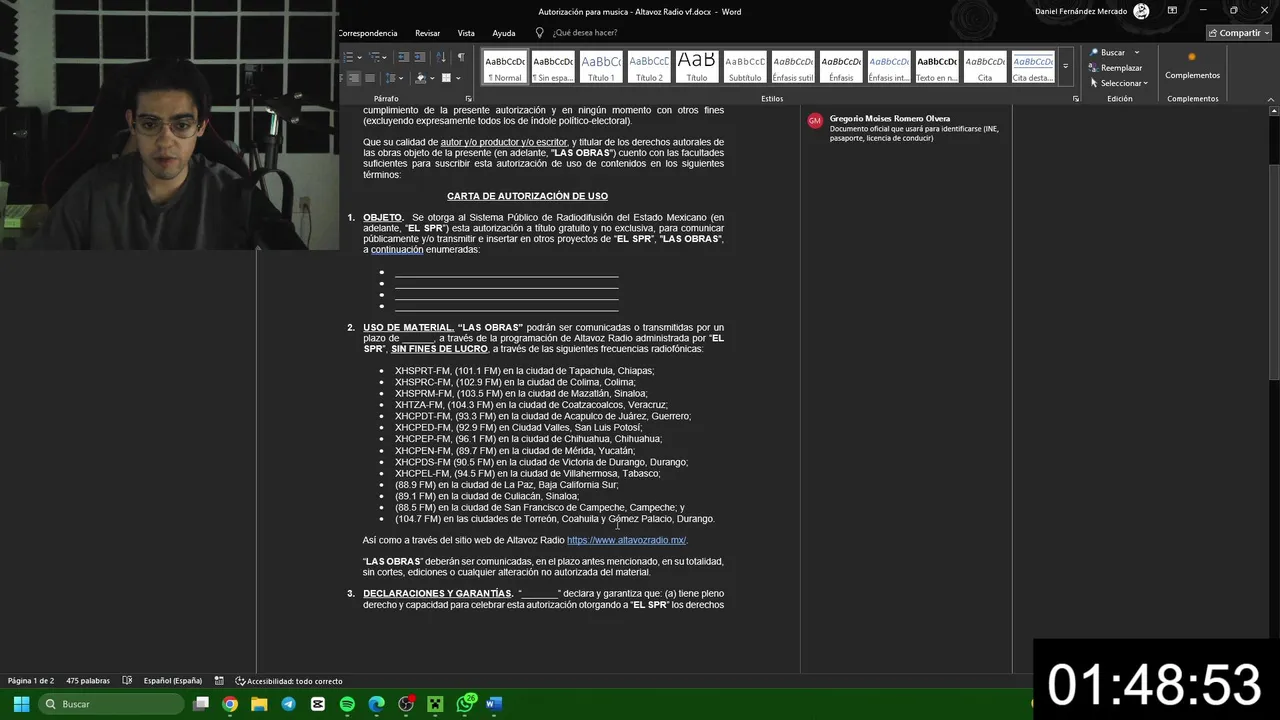This screenshot has width=1280, height=720.
Task: Decrease the paragraph indent
Action: click(404, 57)
